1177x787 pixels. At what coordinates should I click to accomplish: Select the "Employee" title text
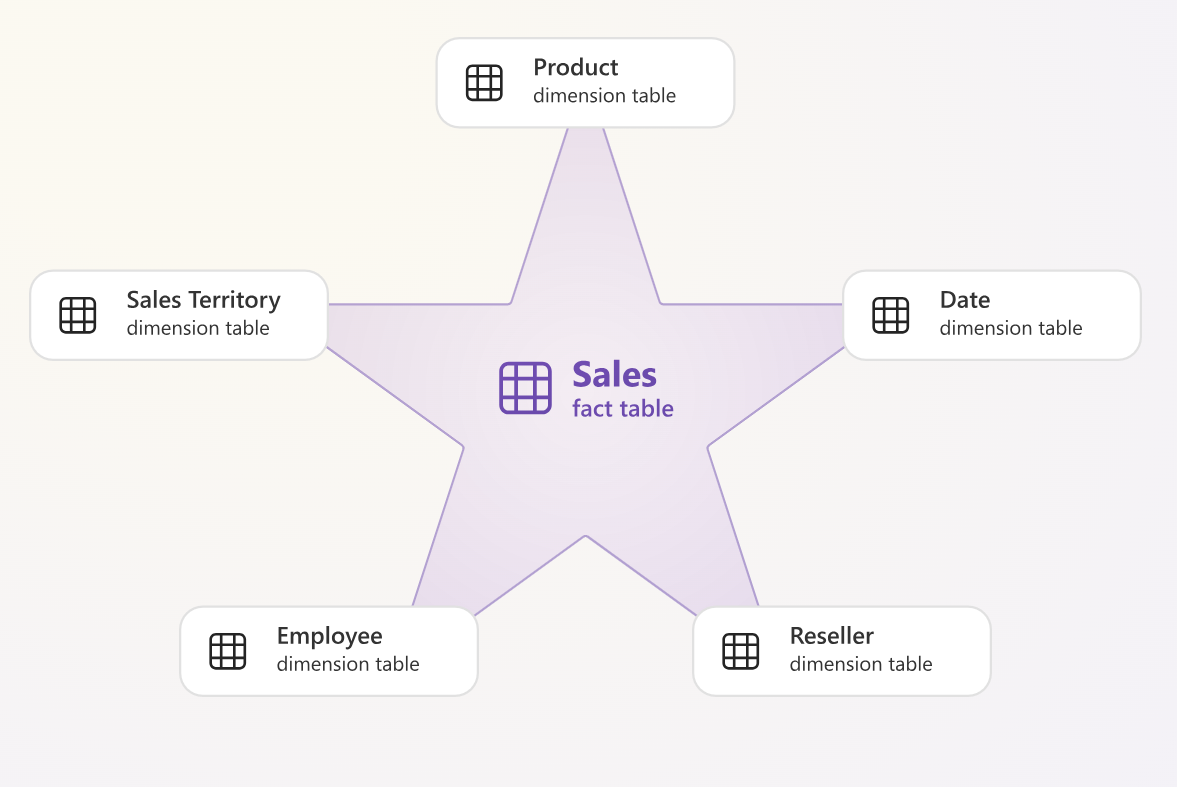(x=329, y=636)
